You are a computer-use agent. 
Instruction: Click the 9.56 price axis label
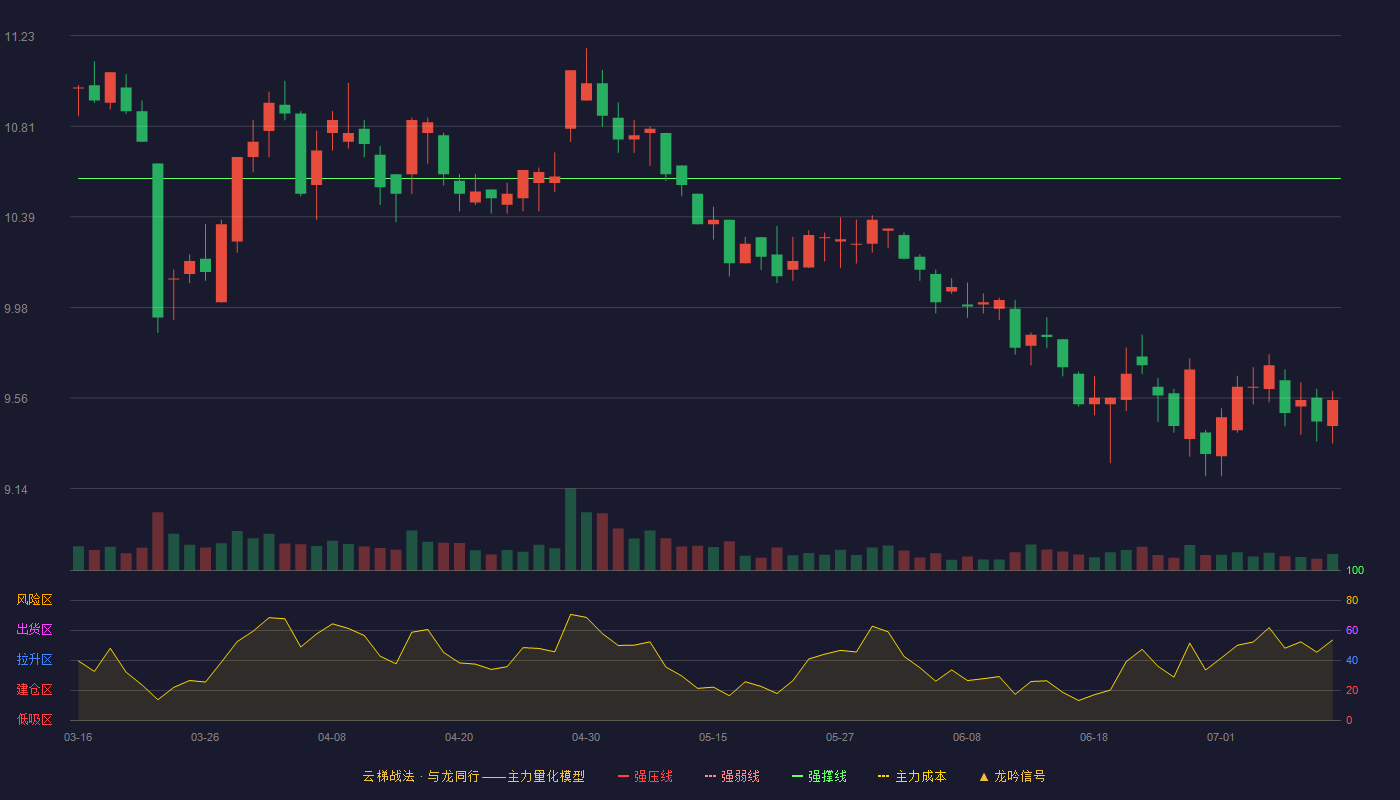16,399
